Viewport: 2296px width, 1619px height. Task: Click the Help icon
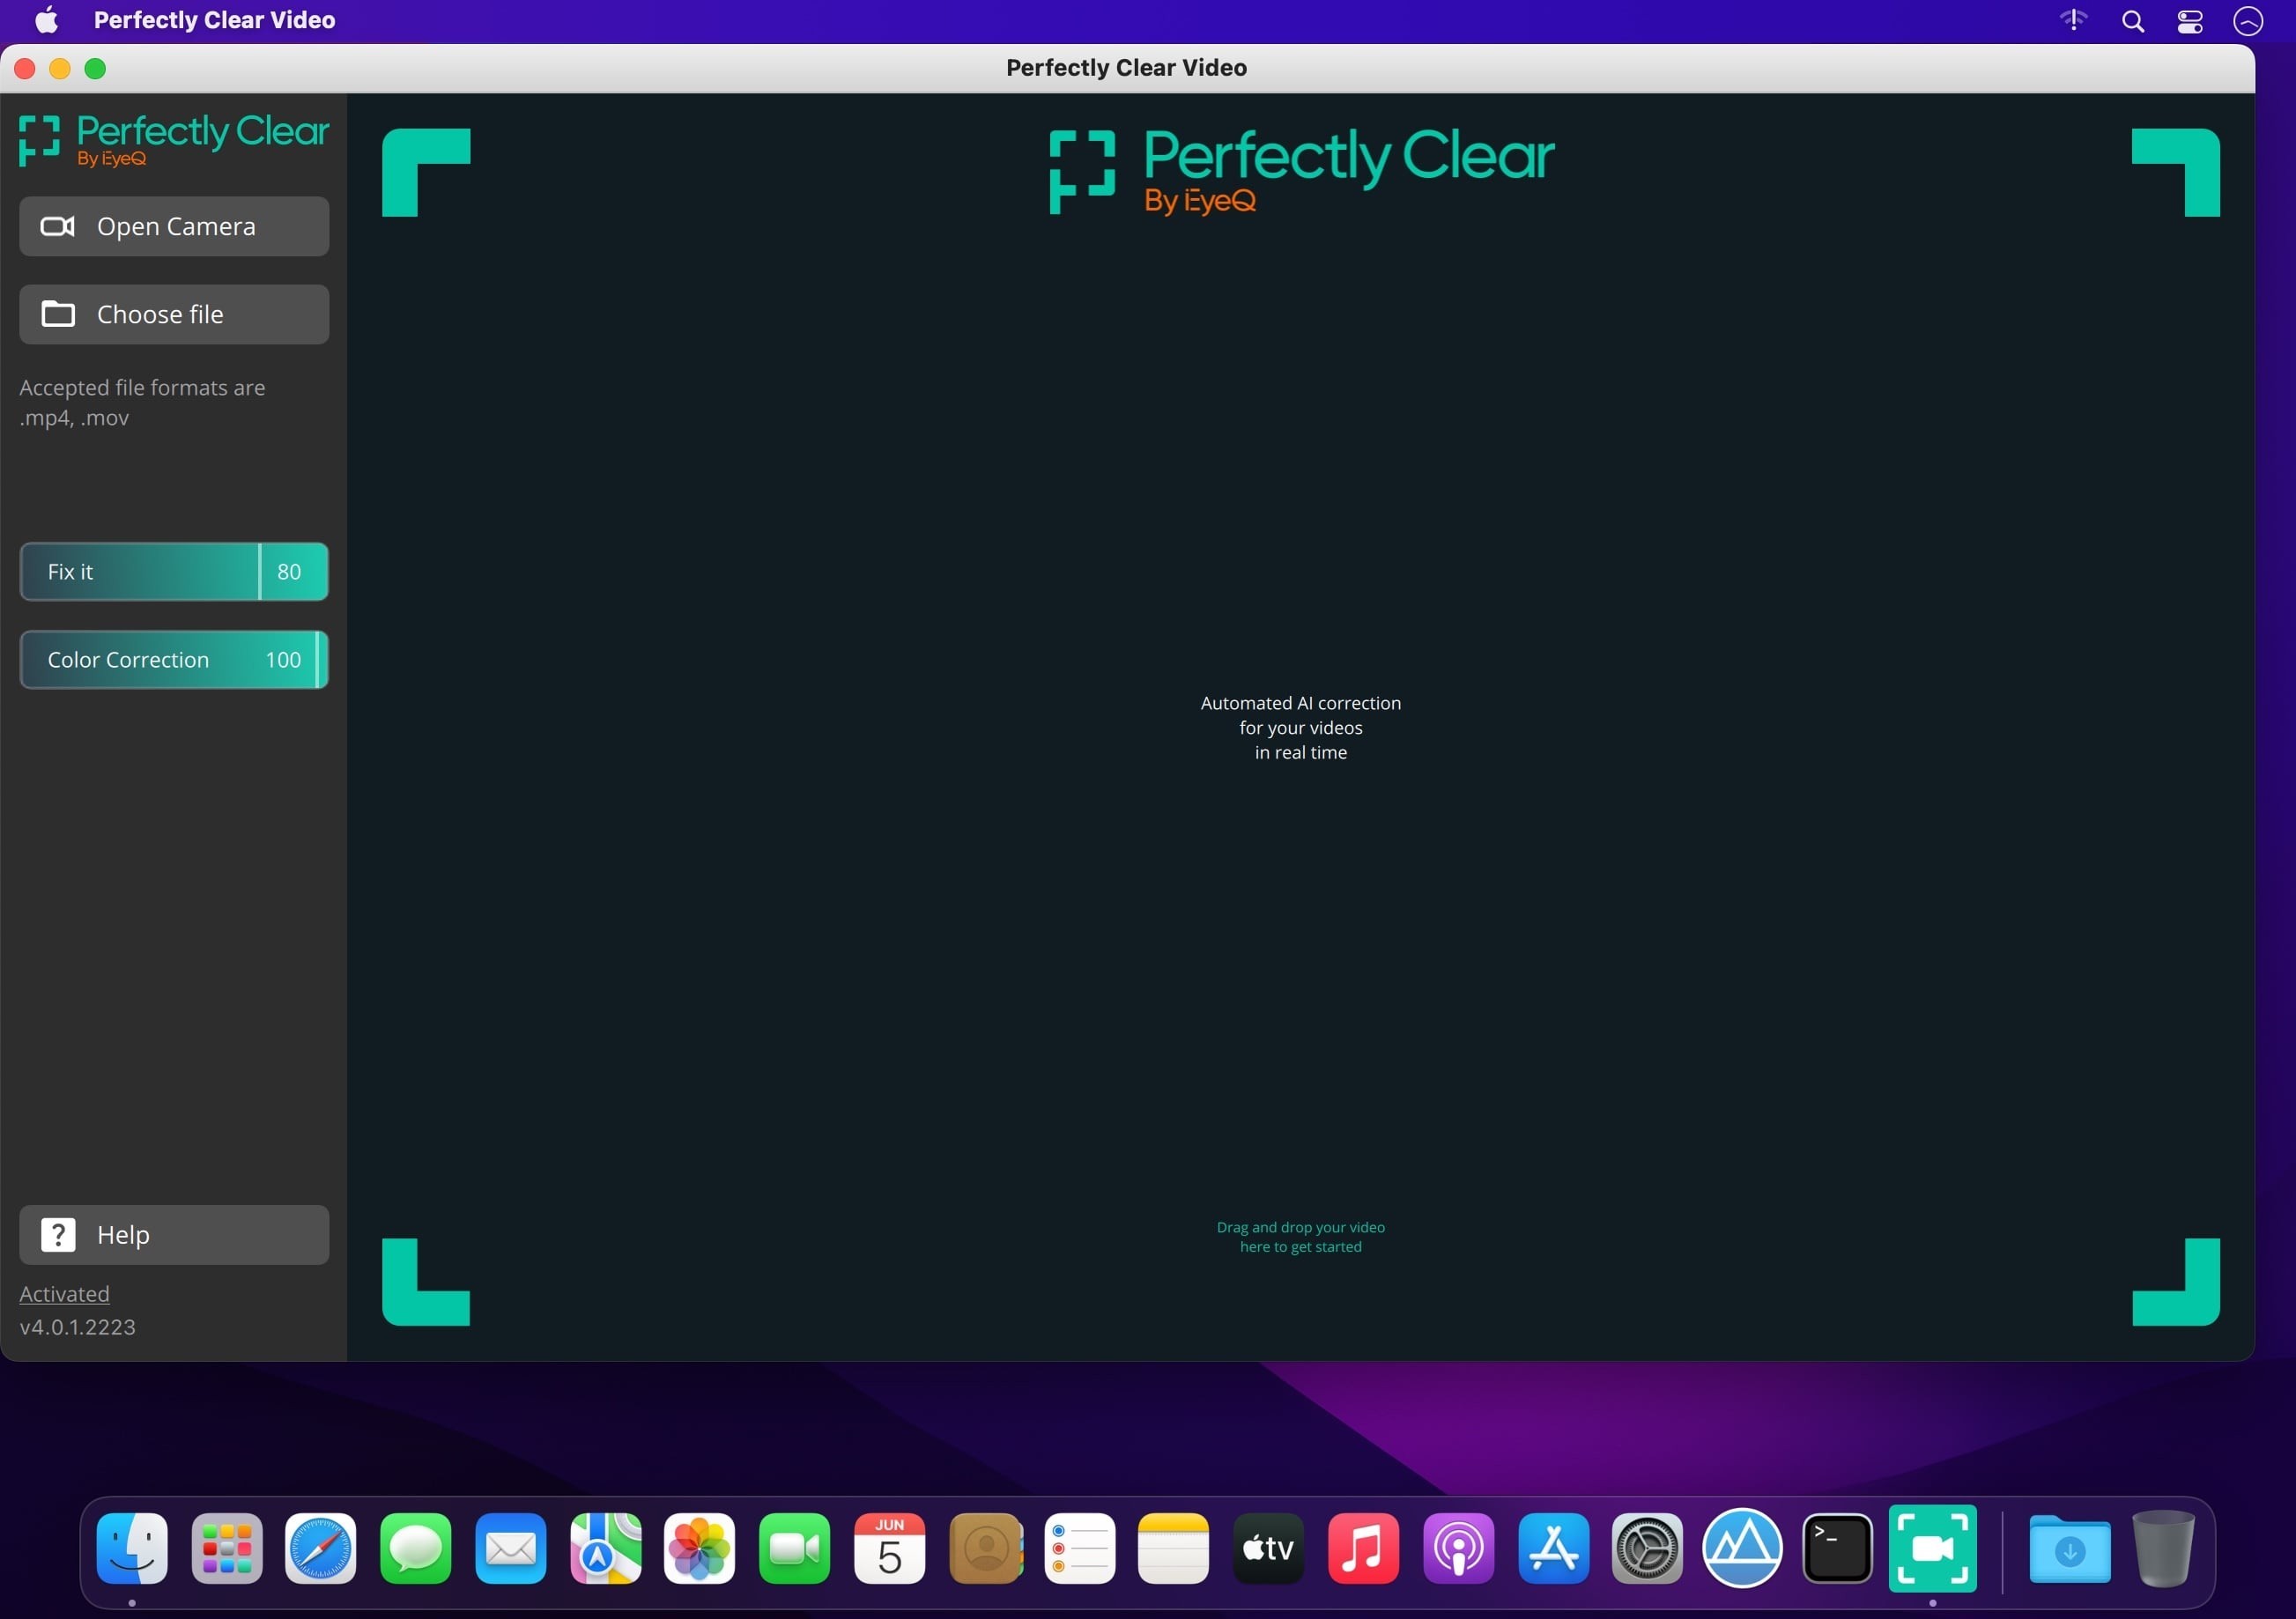(x=58, y=1233)
